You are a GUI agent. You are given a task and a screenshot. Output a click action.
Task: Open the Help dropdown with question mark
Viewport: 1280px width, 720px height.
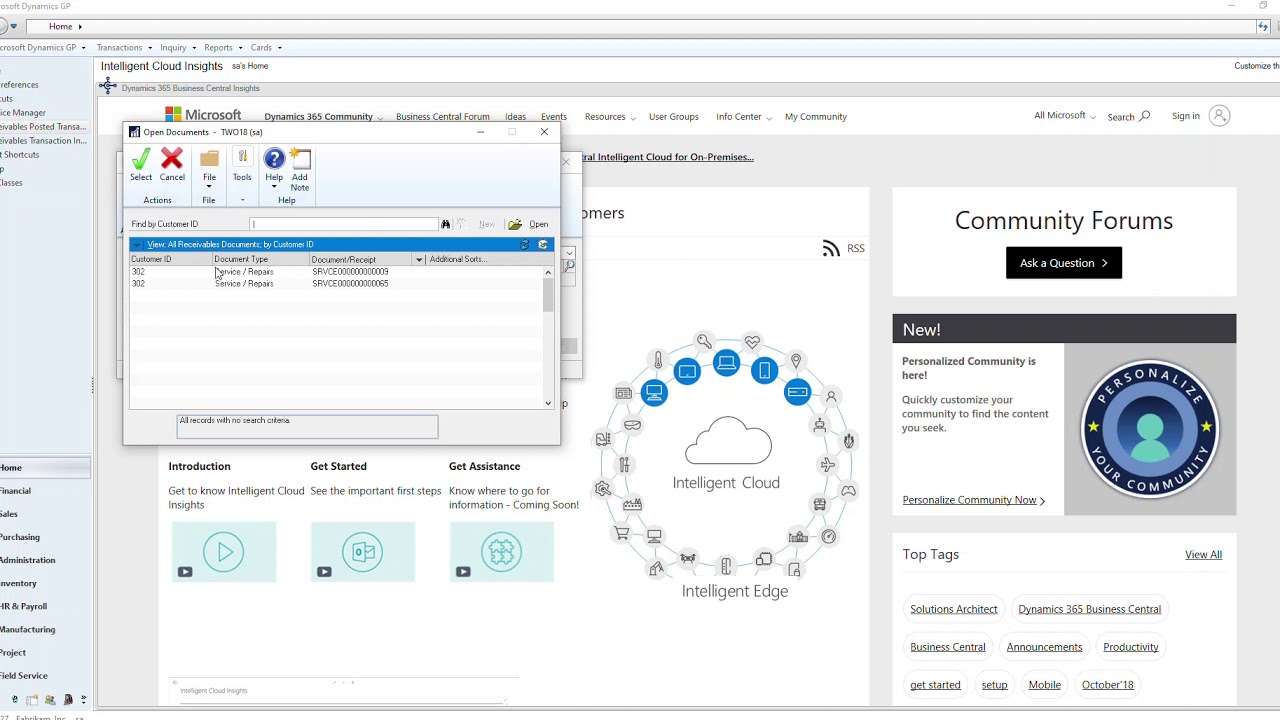(x=274, y=168)
